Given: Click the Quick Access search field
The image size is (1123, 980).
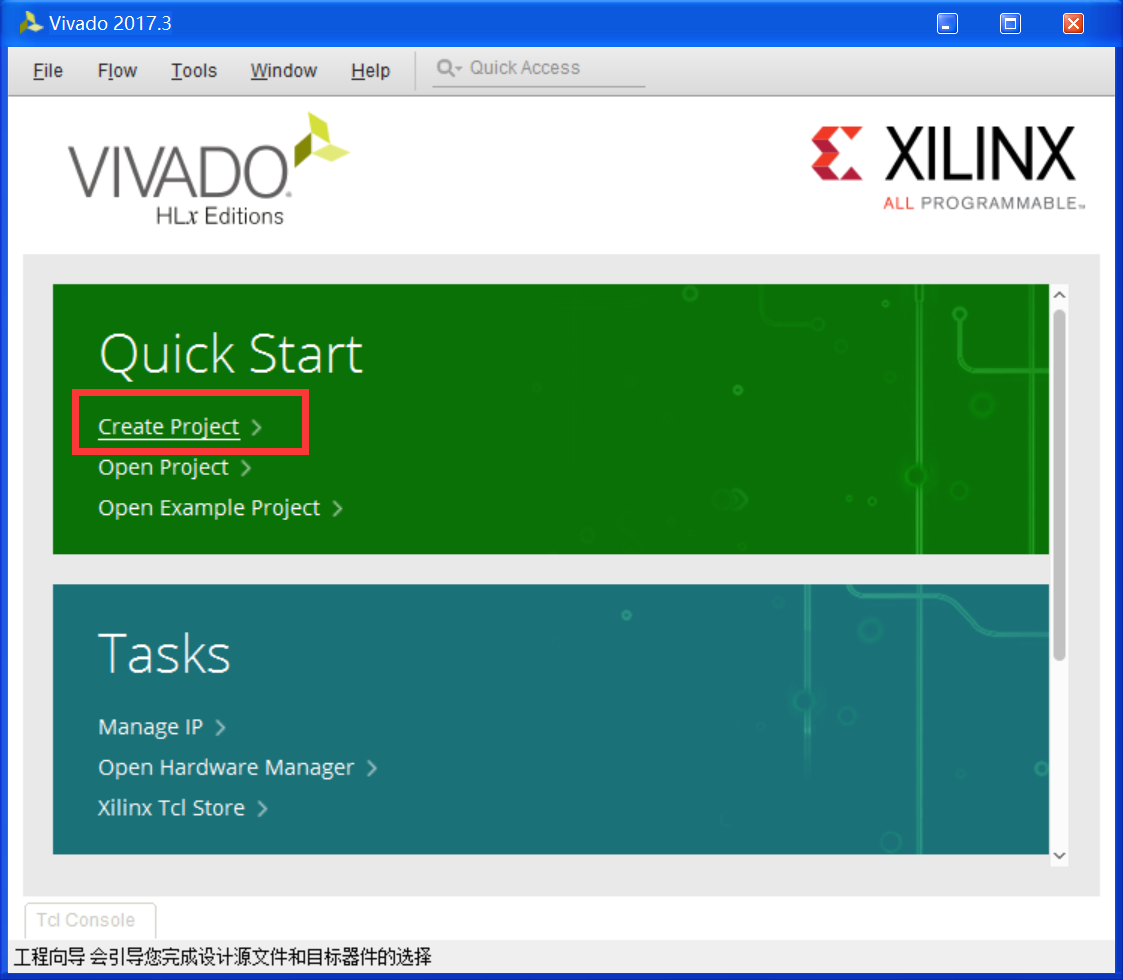Looking at the screenshot, I should coord(539,69).
